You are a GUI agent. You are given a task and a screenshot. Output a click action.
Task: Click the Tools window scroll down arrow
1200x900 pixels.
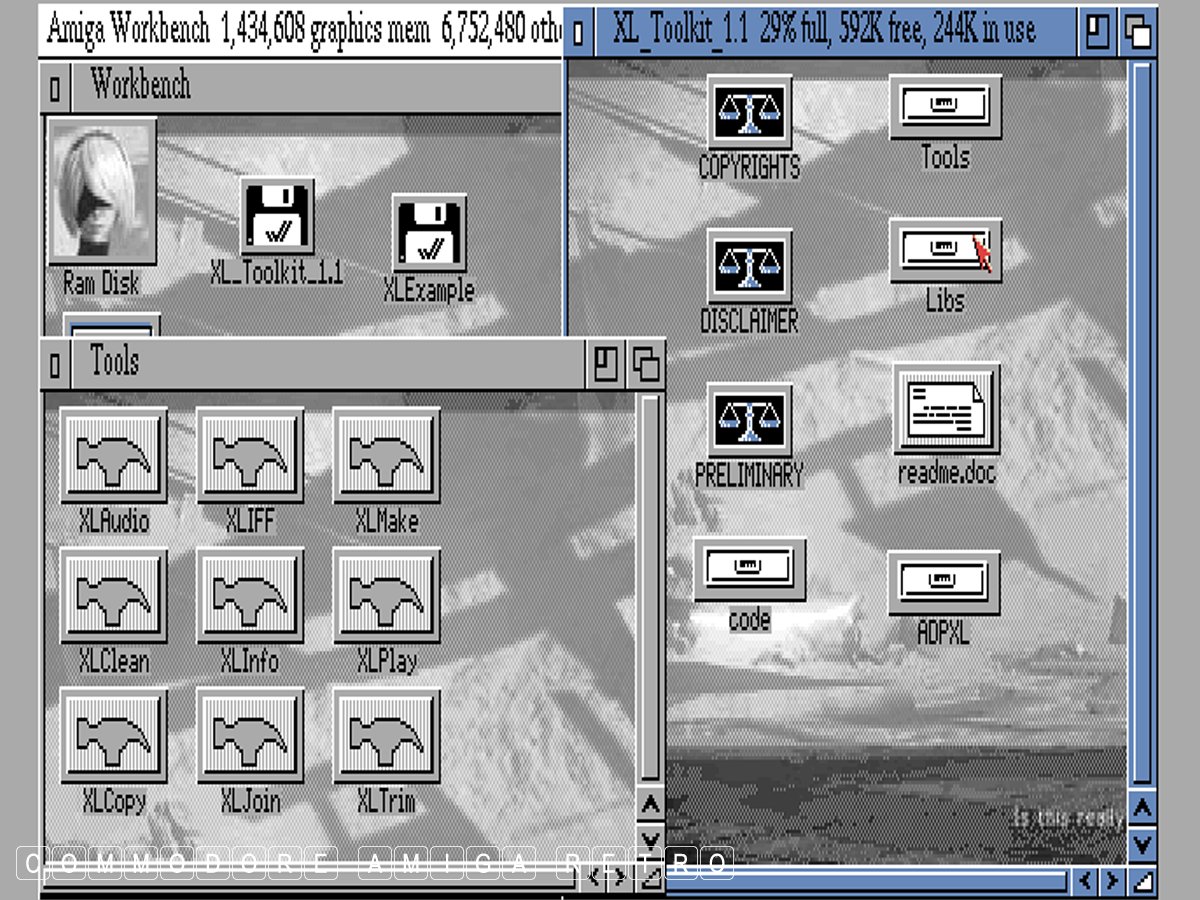pyautogui.click(x=650, y=838)
